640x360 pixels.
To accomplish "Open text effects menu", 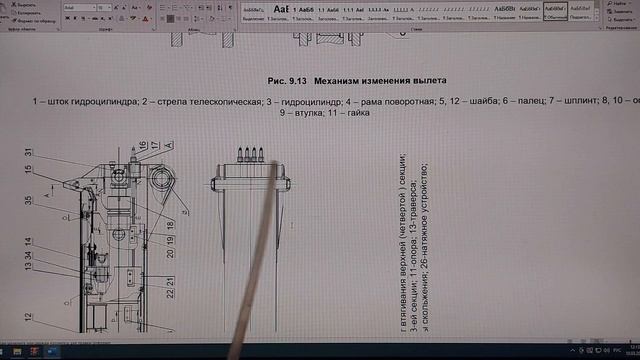I will (121, 18).
